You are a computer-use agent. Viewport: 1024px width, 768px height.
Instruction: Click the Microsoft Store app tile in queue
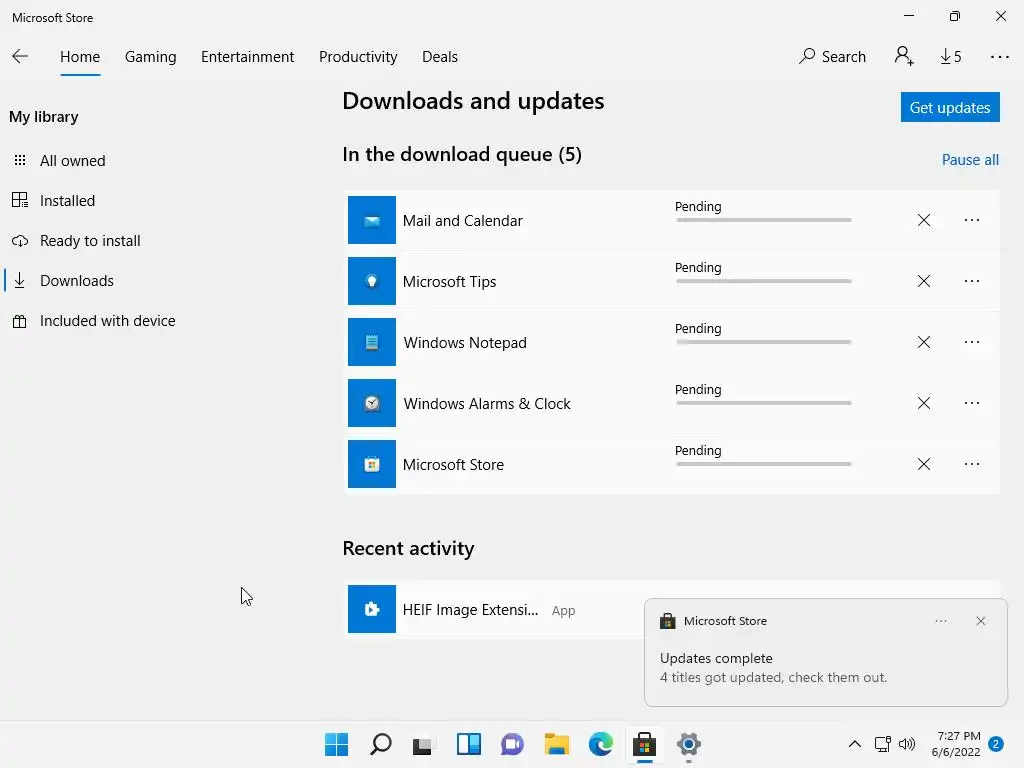tap(372, 464)
